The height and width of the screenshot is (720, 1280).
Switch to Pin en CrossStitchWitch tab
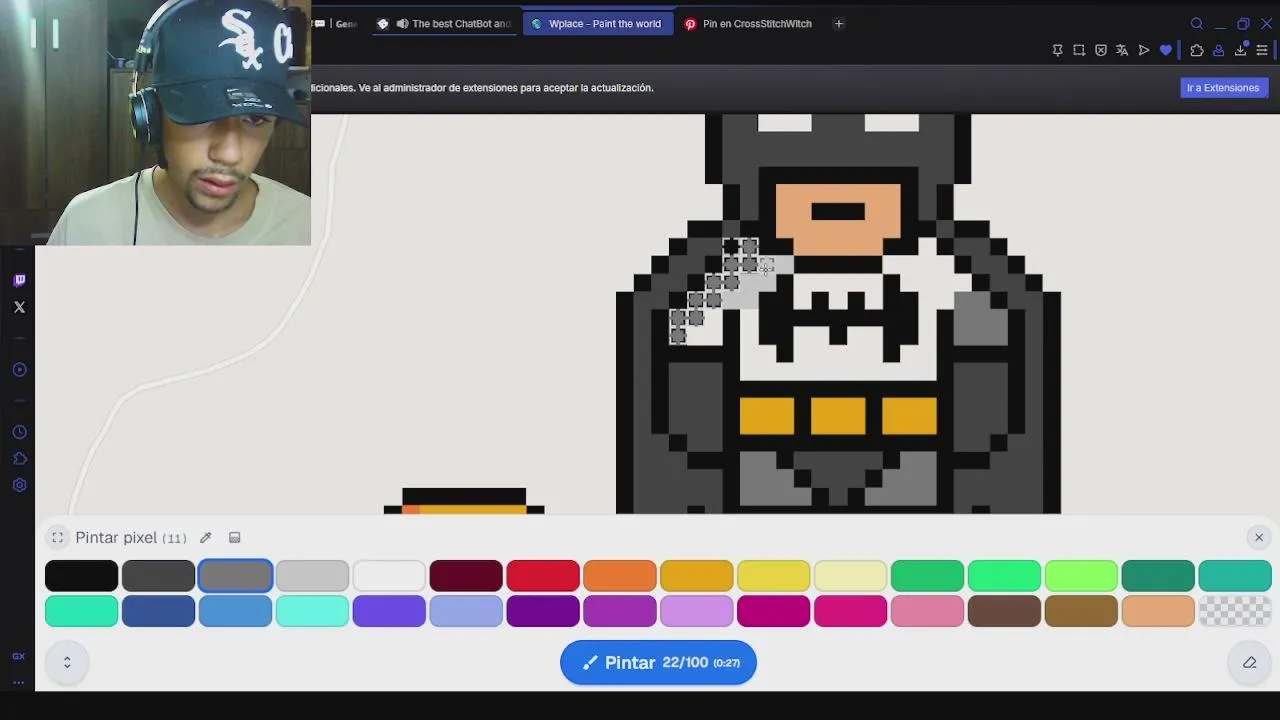pos(750,24)
